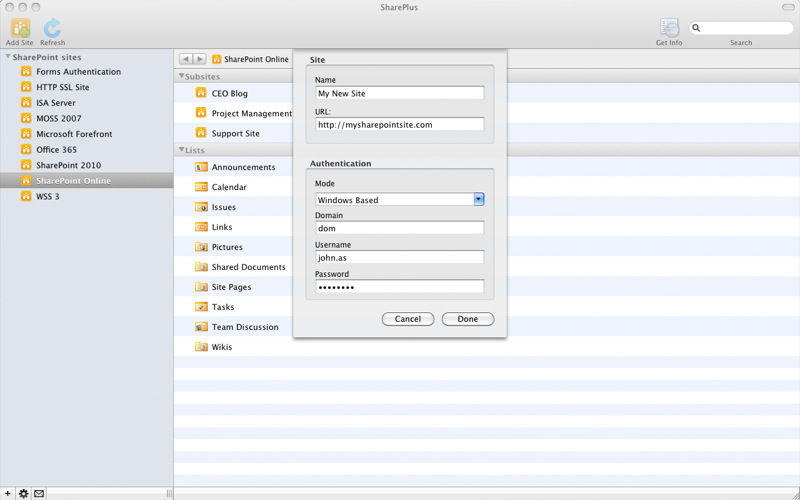
Task: Click the SharePoint 2010 site icon
Action: 26,165
